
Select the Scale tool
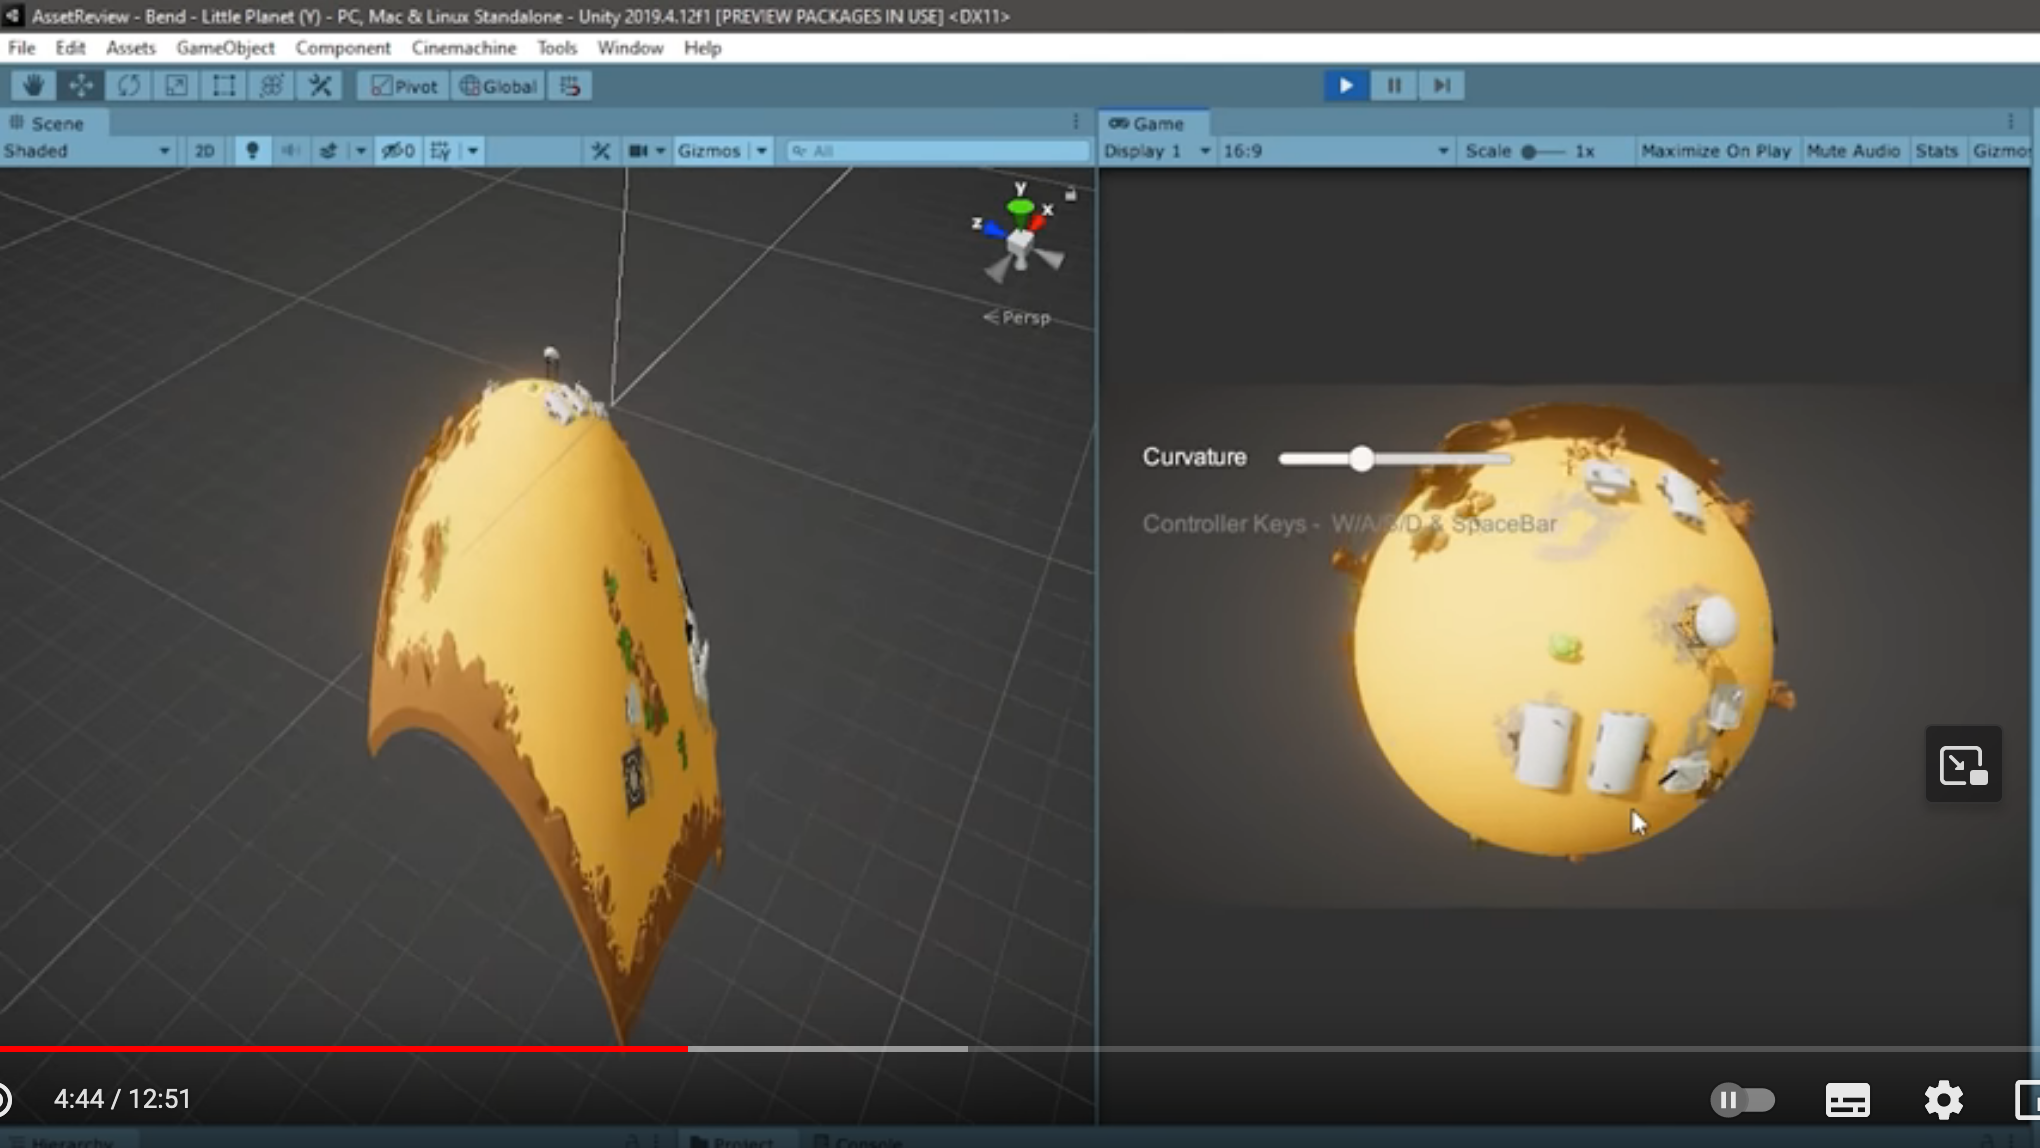(x=177, y=86)
